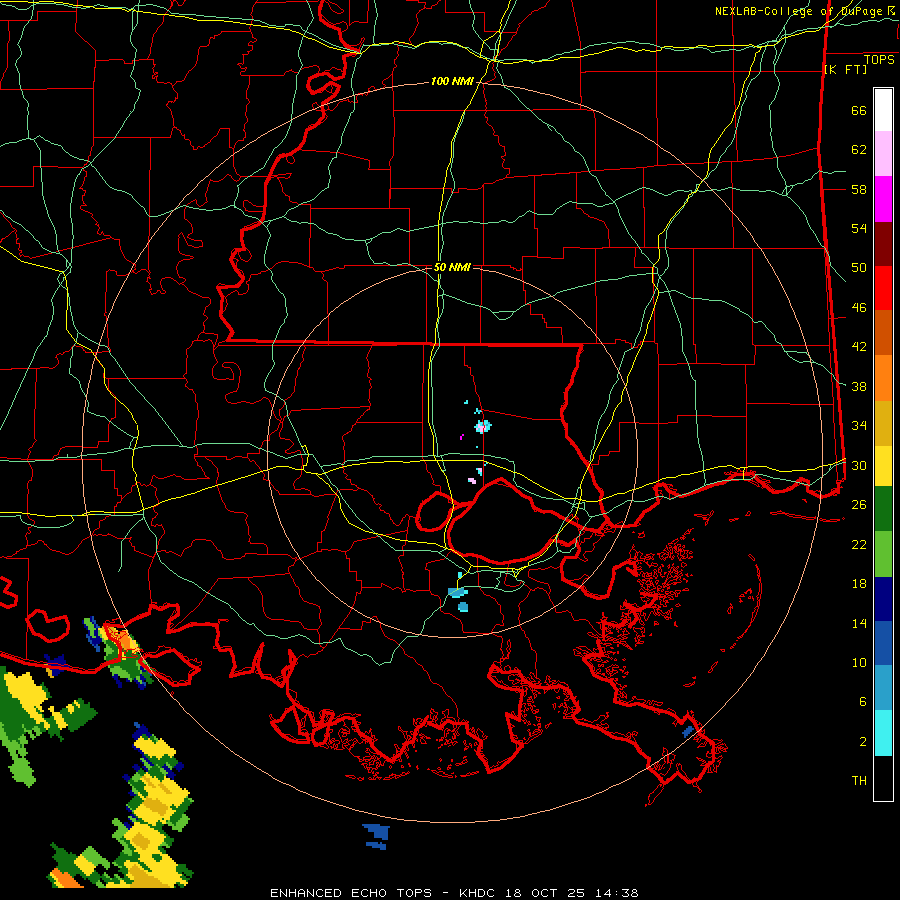Click the "TOPS" legend title
900x900 pixels.
[879, 59]
